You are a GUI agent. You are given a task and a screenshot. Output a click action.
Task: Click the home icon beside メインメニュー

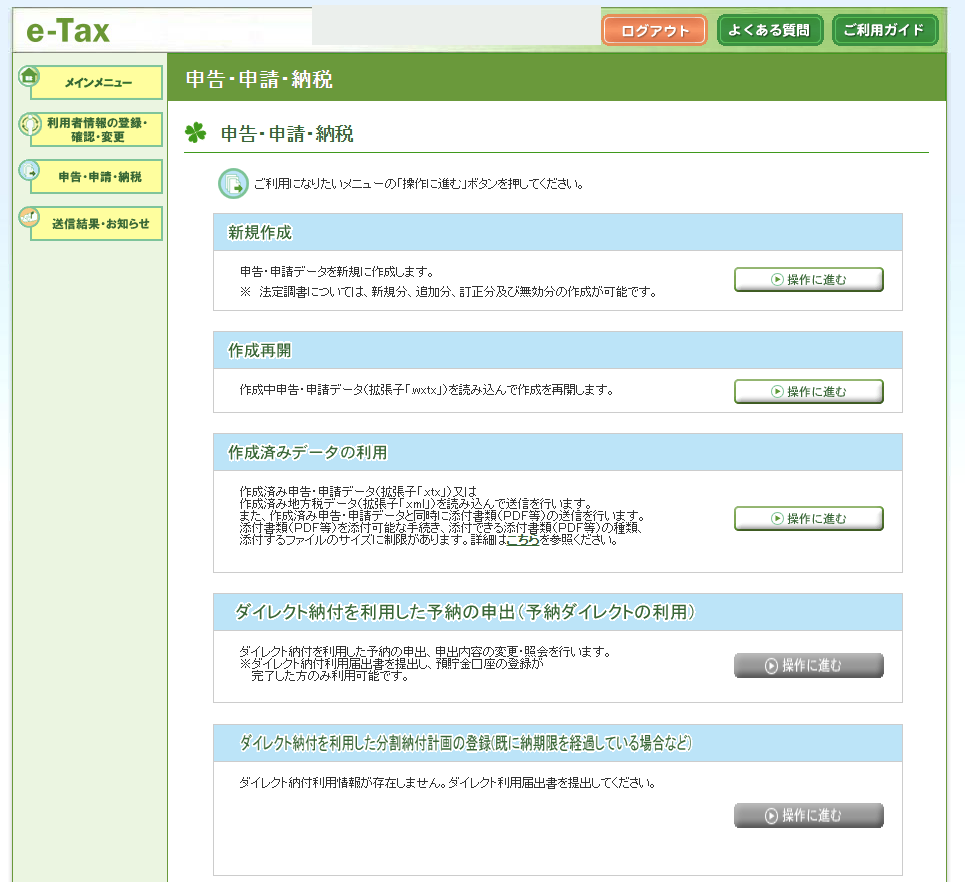tap(28, 77)
